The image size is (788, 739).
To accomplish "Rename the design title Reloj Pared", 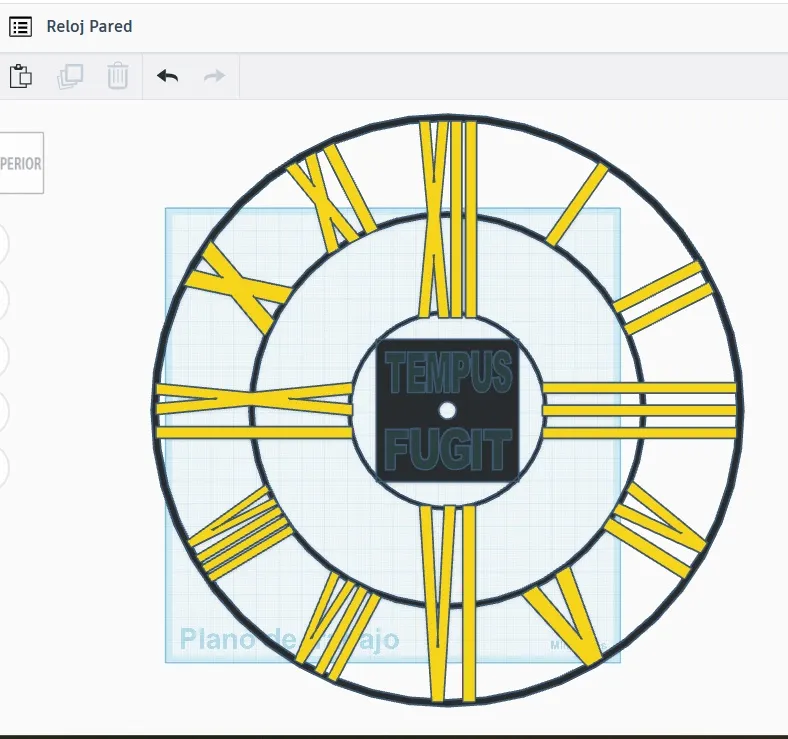I will coord(89,26).
